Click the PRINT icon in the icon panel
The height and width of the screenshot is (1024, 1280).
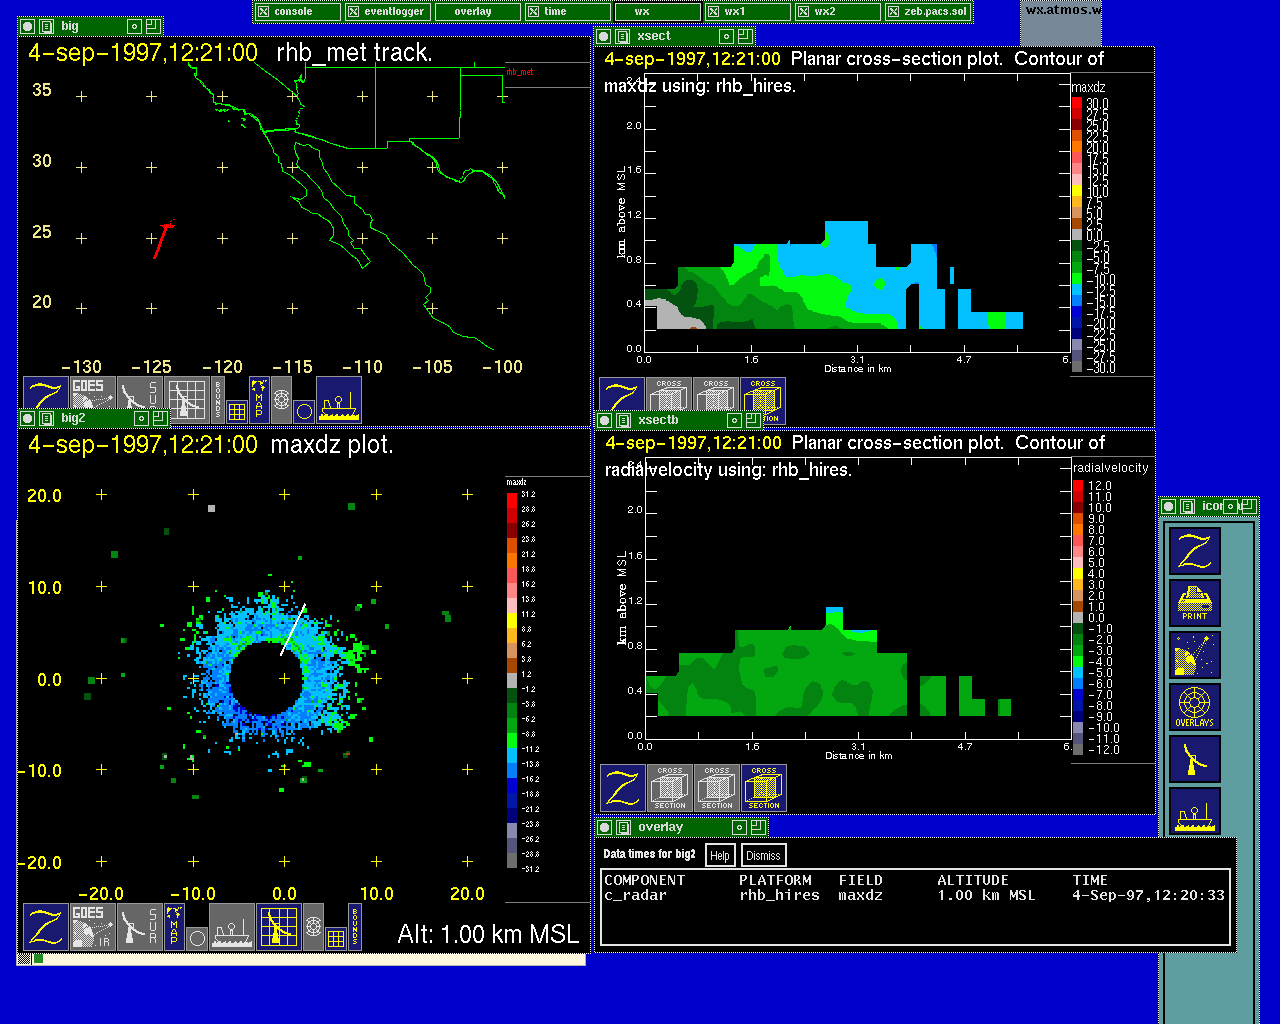(x=1195, y=603)
